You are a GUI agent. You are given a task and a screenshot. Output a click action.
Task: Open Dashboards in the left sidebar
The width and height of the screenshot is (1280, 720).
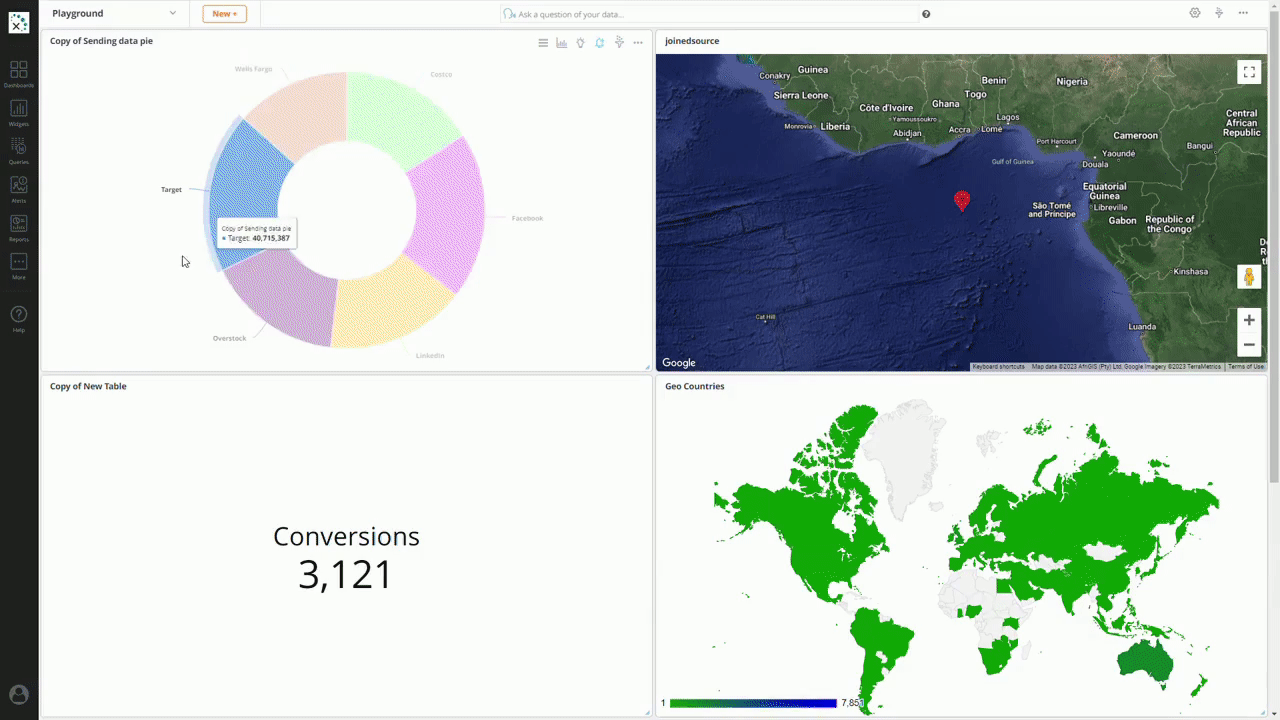tap(18, 71)
